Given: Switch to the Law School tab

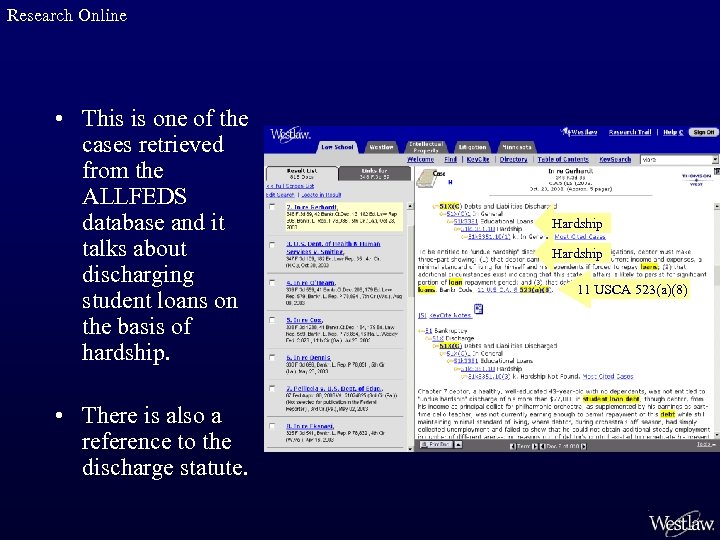Looking at the screenshot, I should point(338,147).
